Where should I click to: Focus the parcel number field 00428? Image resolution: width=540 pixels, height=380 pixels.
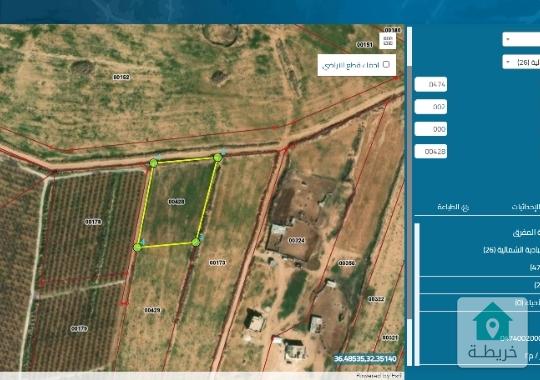click(431, 151)
